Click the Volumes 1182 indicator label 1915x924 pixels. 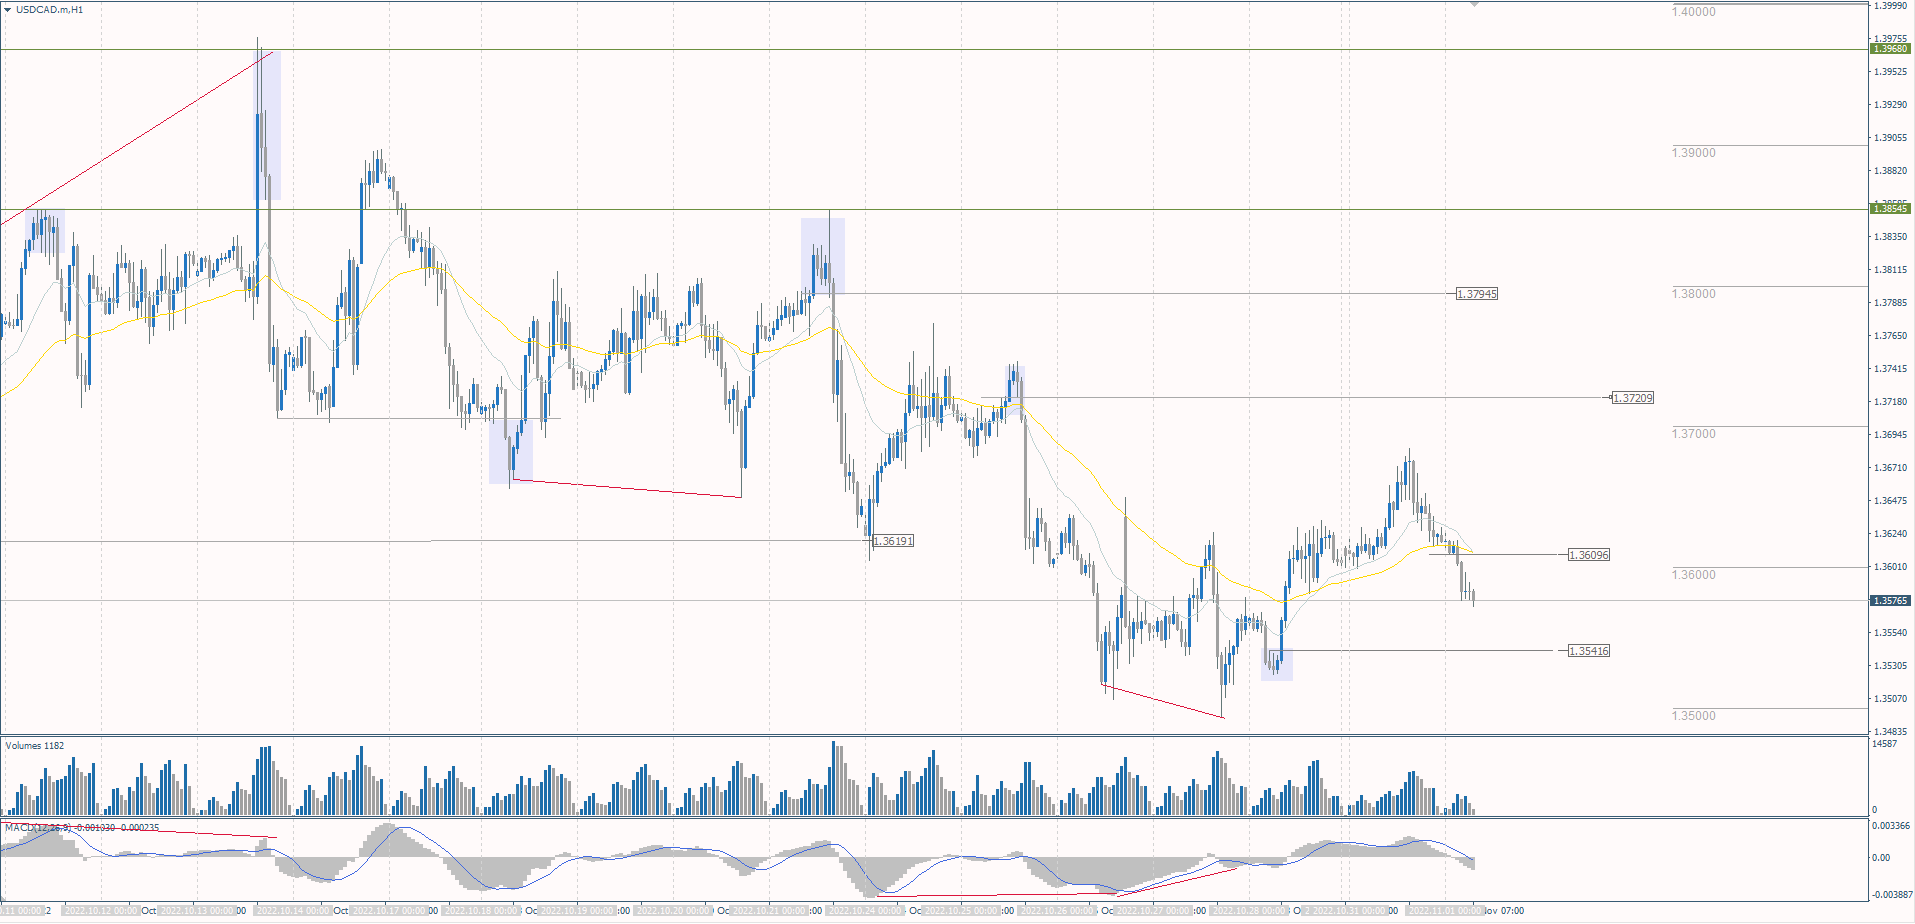(35, 746)
